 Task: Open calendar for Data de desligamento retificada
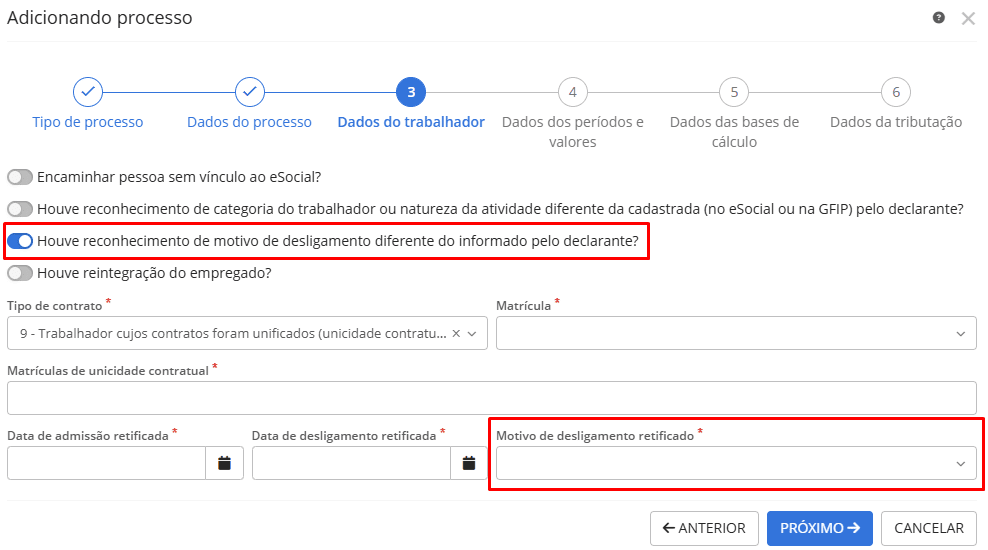469,463
